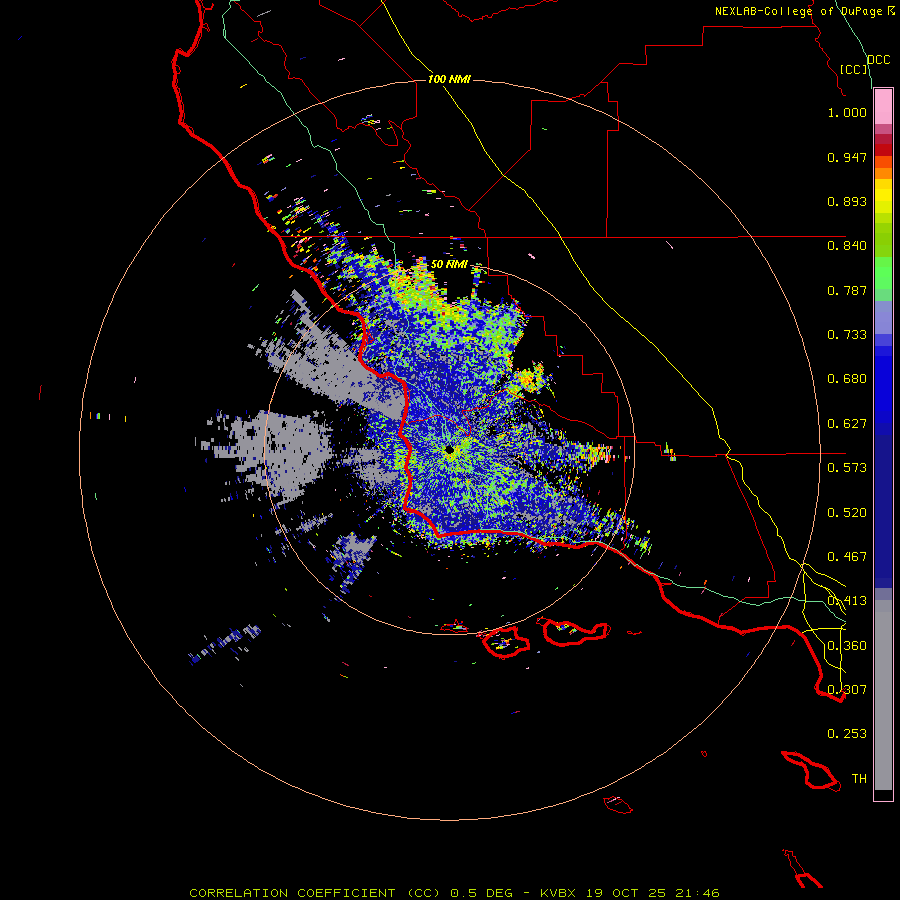
Task: Select the 0.307 legend value
Action: 847,690
